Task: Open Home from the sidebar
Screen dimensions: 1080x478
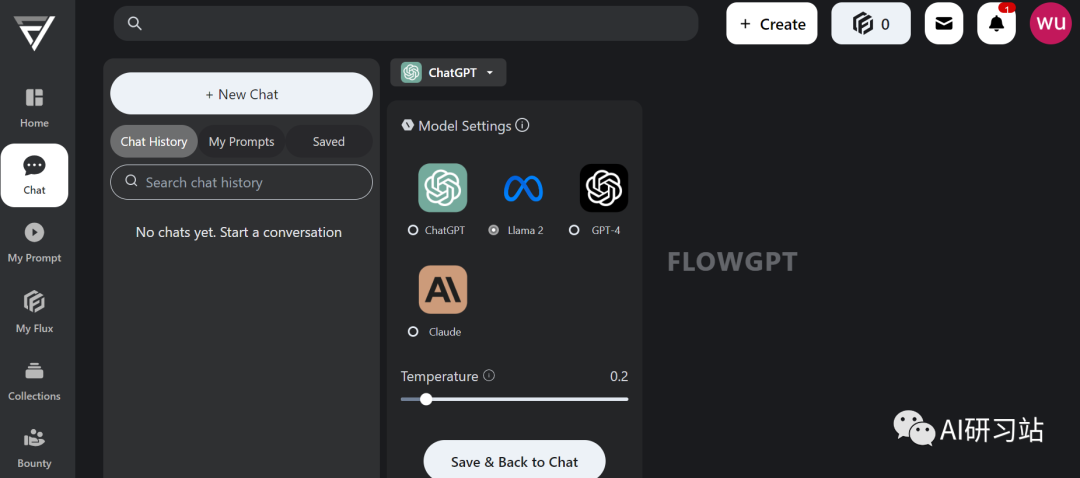Action: pyautogui.click(x=34, y=107)
